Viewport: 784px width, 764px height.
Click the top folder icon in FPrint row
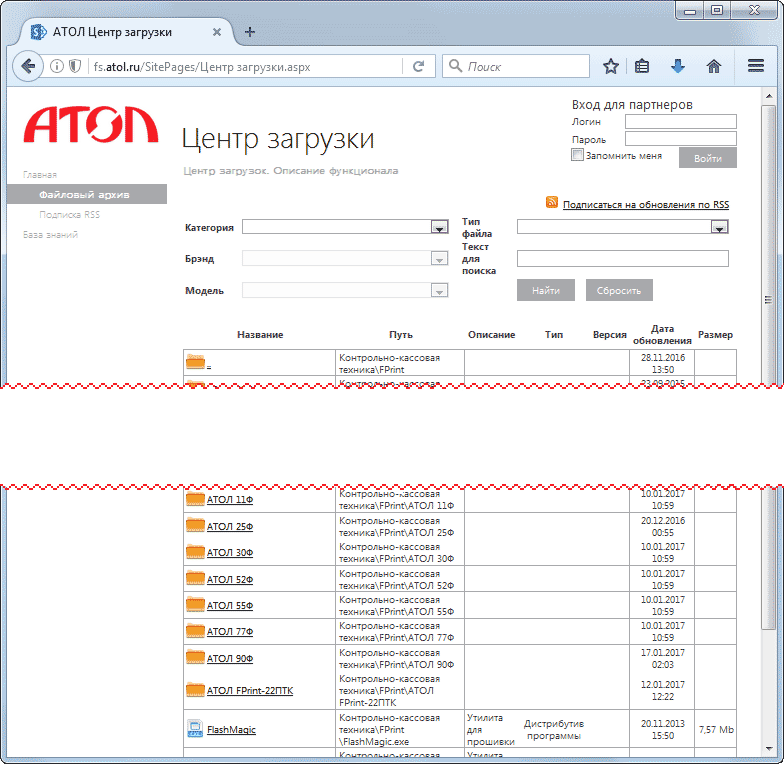tap(195, 361)
